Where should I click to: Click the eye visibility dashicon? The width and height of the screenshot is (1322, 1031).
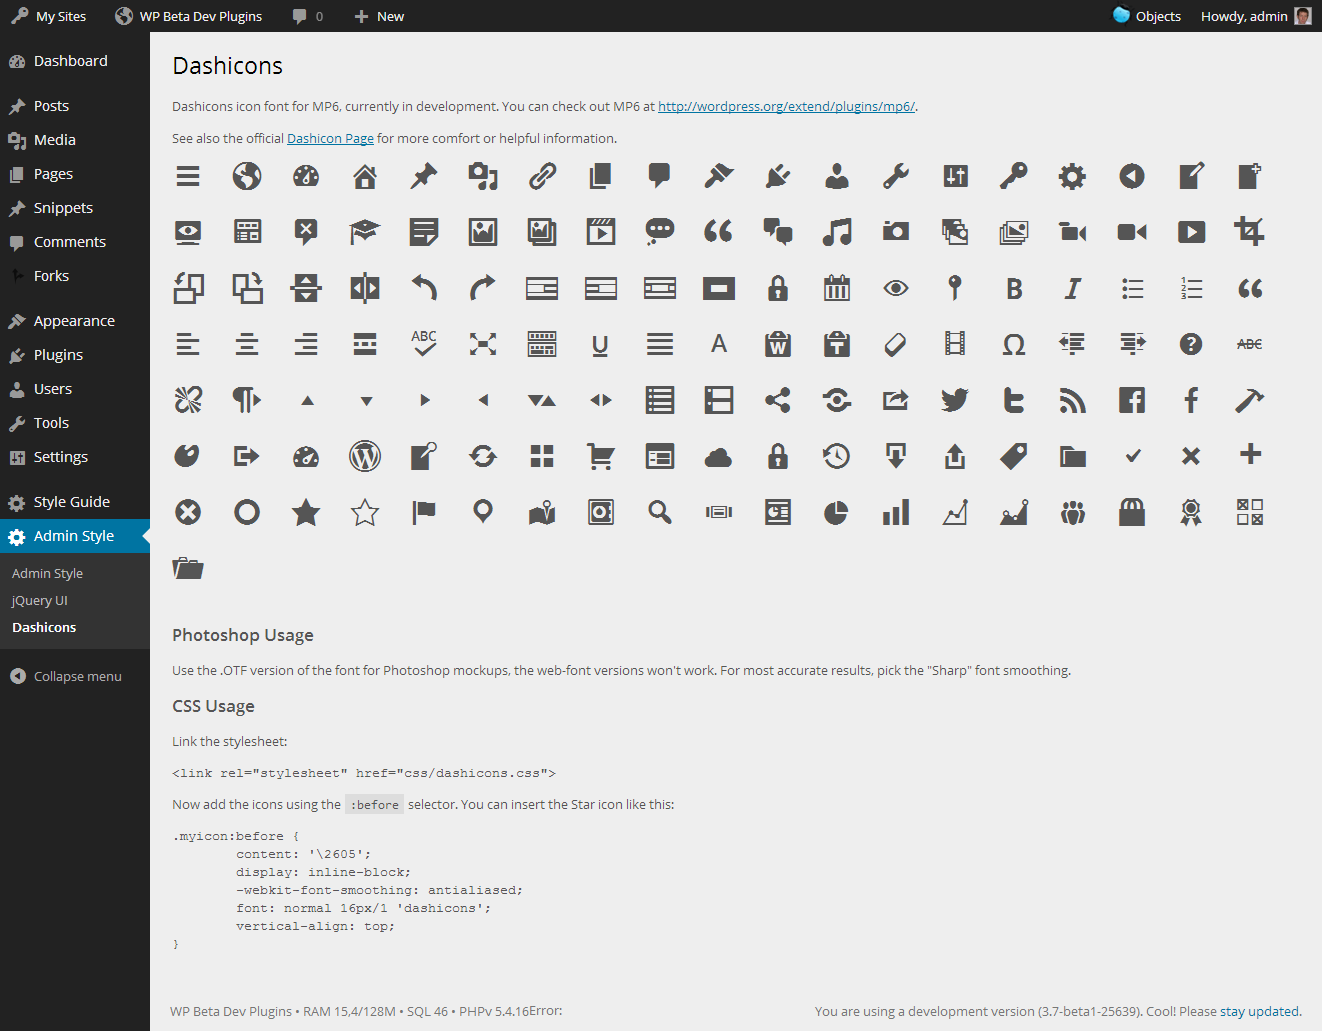click(896, 288)
